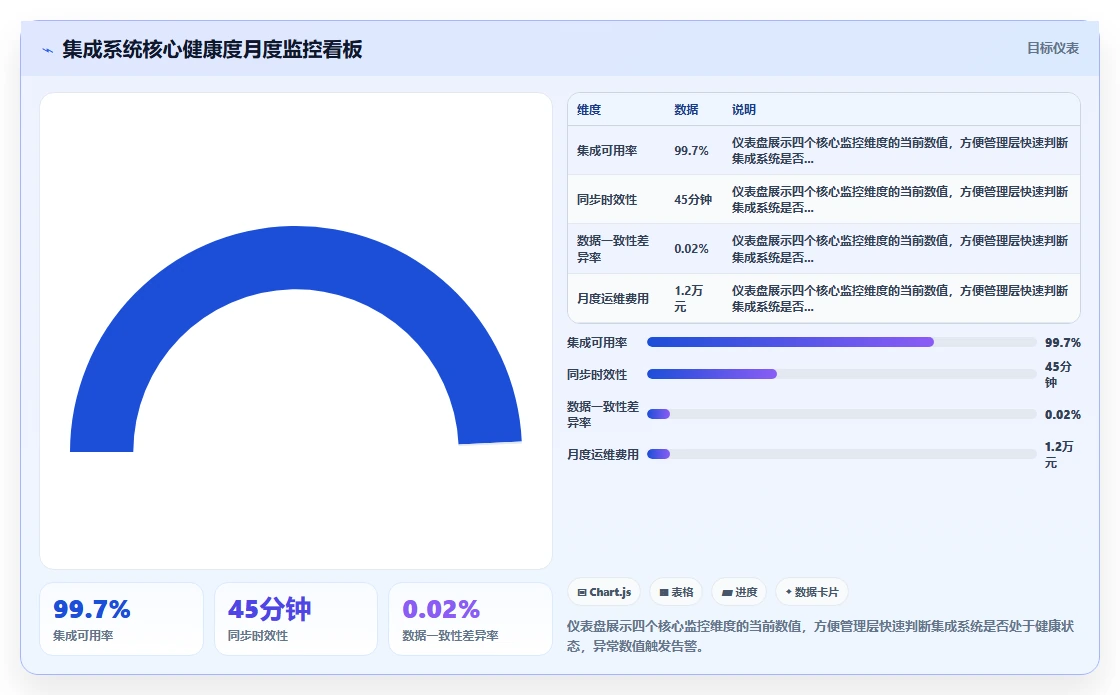Select the 进度 chip
1120x695 pixels.
coord(739,592)
